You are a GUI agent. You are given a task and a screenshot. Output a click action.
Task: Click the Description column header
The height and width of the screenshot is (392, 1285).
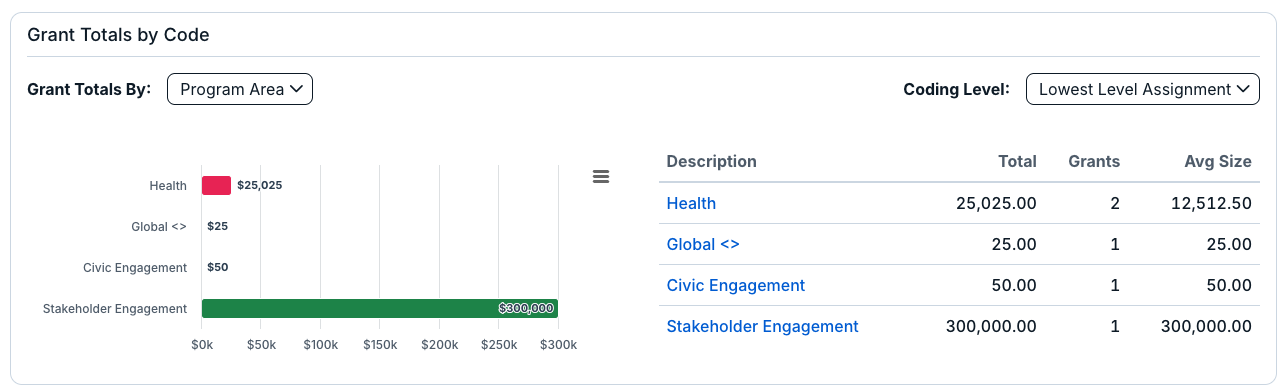point(712,161)
